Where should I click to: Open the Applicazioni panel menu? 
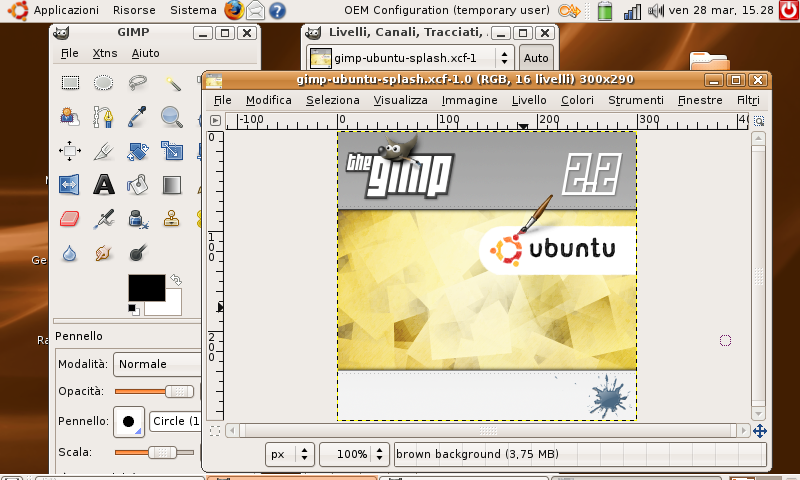(x=66, y=10)
